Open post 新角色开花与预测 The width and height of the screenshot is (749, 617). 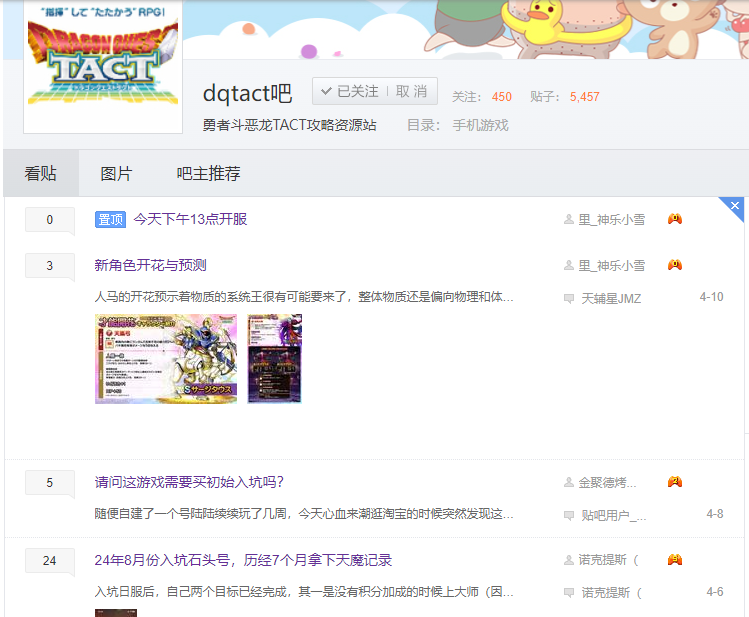(x=150, y=265)
